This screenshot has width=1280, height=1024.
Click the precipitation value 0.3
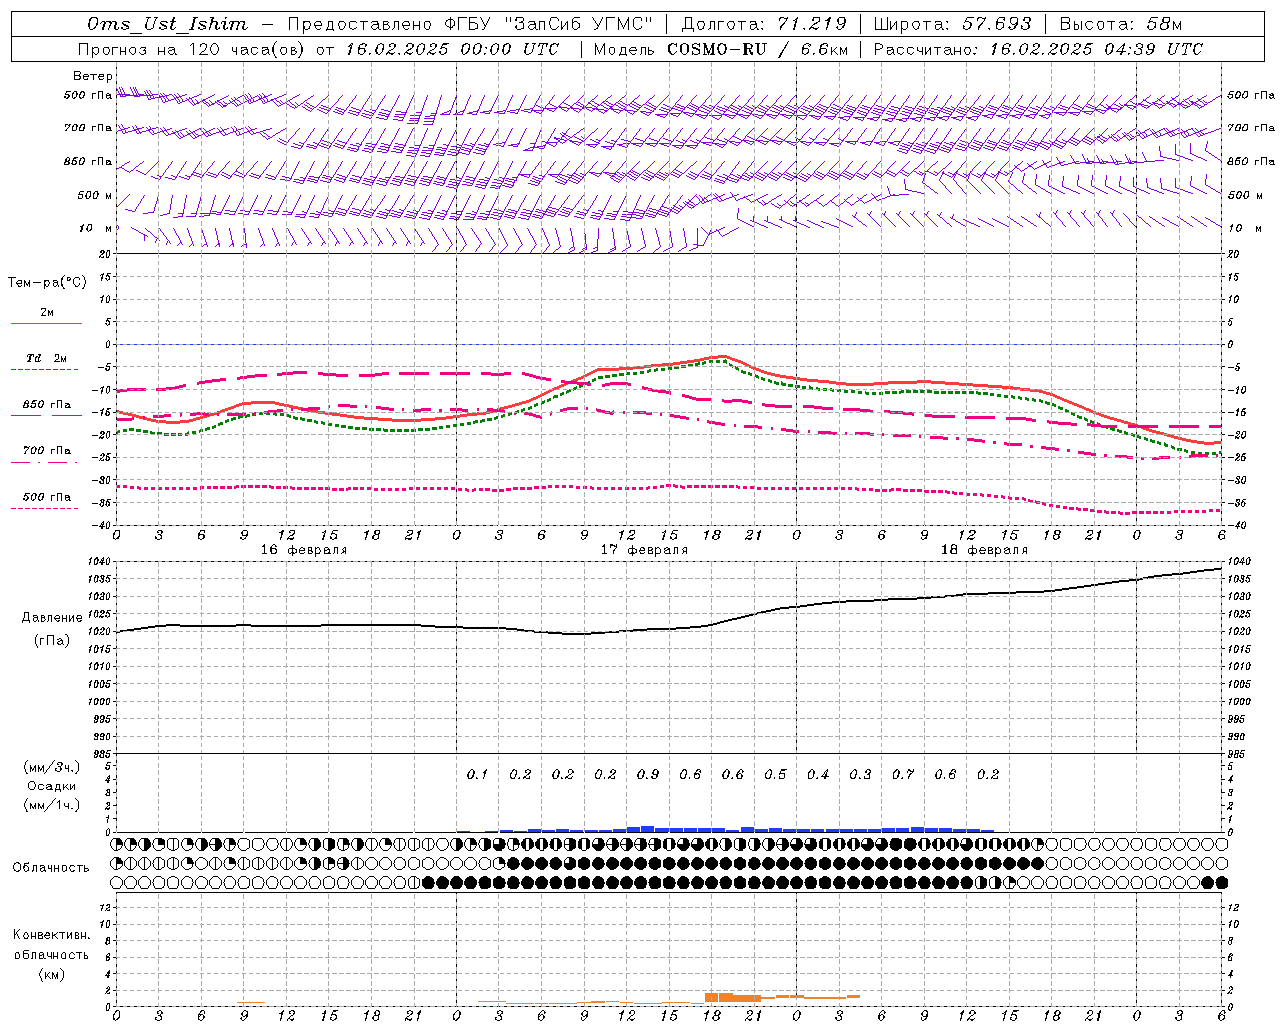point(860,774)
